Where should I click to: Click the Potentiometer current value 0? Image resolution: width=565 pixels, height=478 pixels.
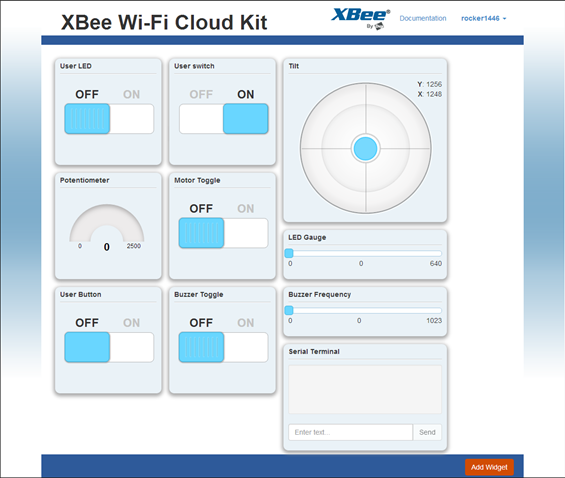[107, 247]
